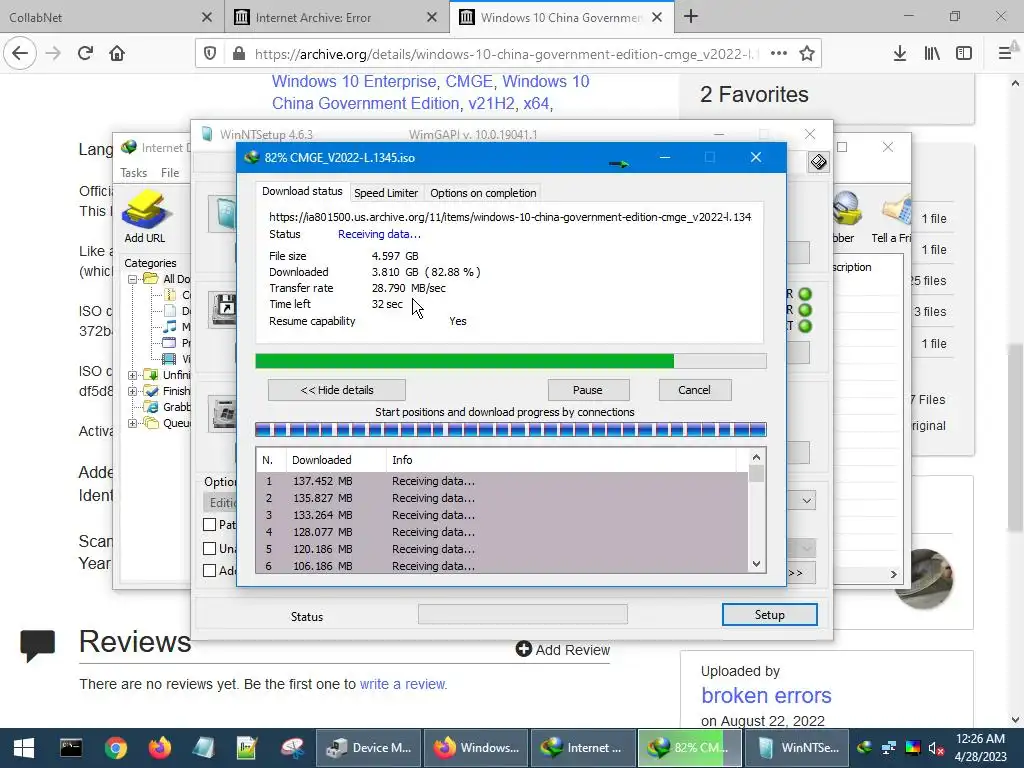Click the blue connections progress strip
The width and height of the screenshot is (1024, 768).
pyautogui.click(x=511, y=429)
